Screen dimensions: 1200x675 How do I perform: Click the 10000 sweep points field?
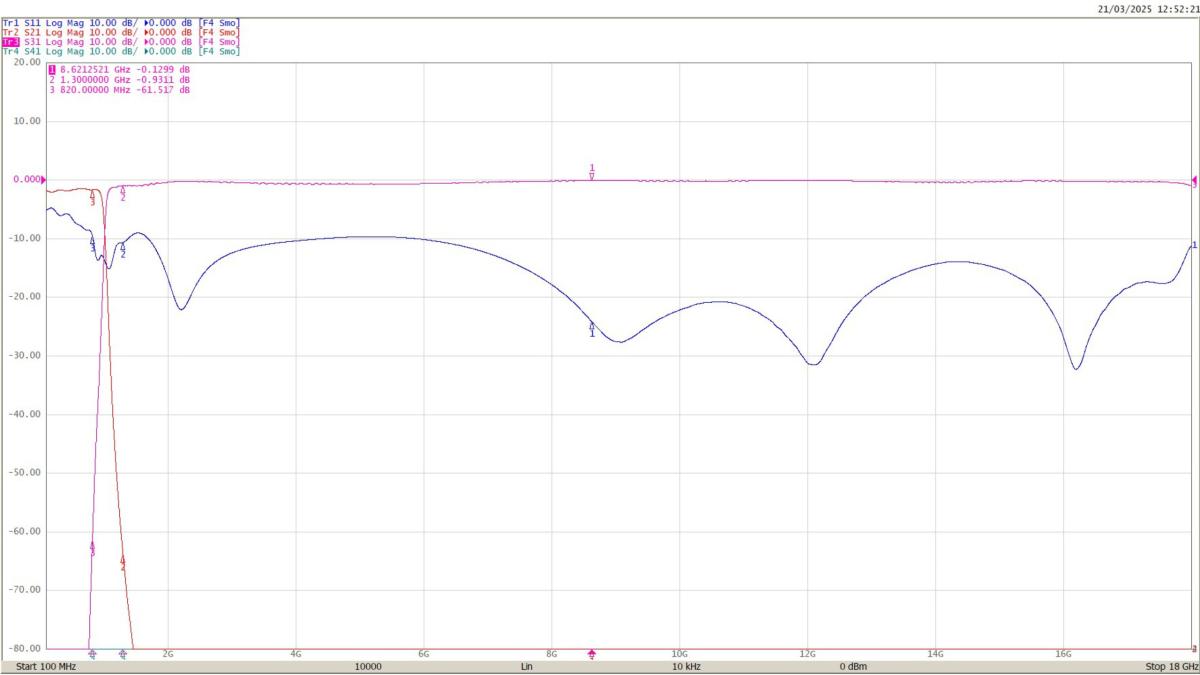(367, 667)
